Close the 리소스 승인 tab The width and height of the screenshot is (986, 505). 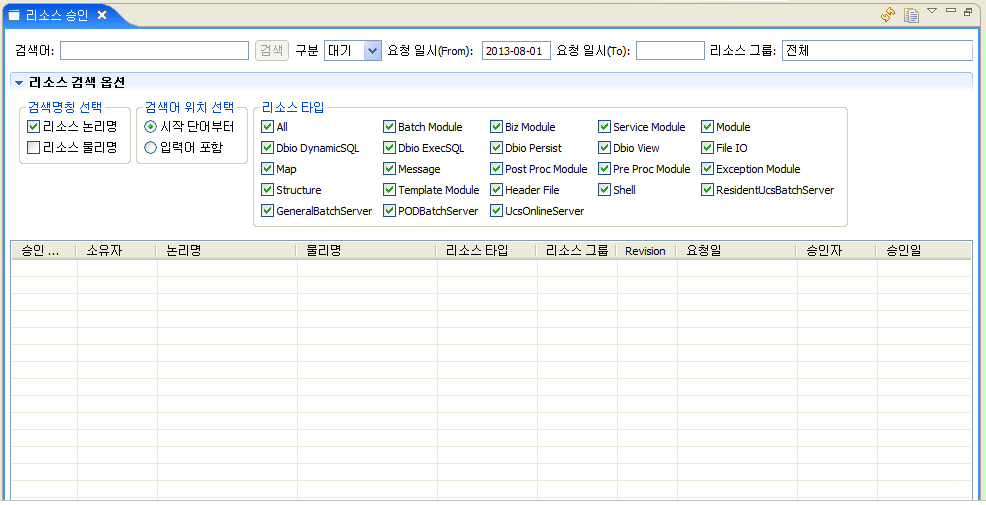102,15
